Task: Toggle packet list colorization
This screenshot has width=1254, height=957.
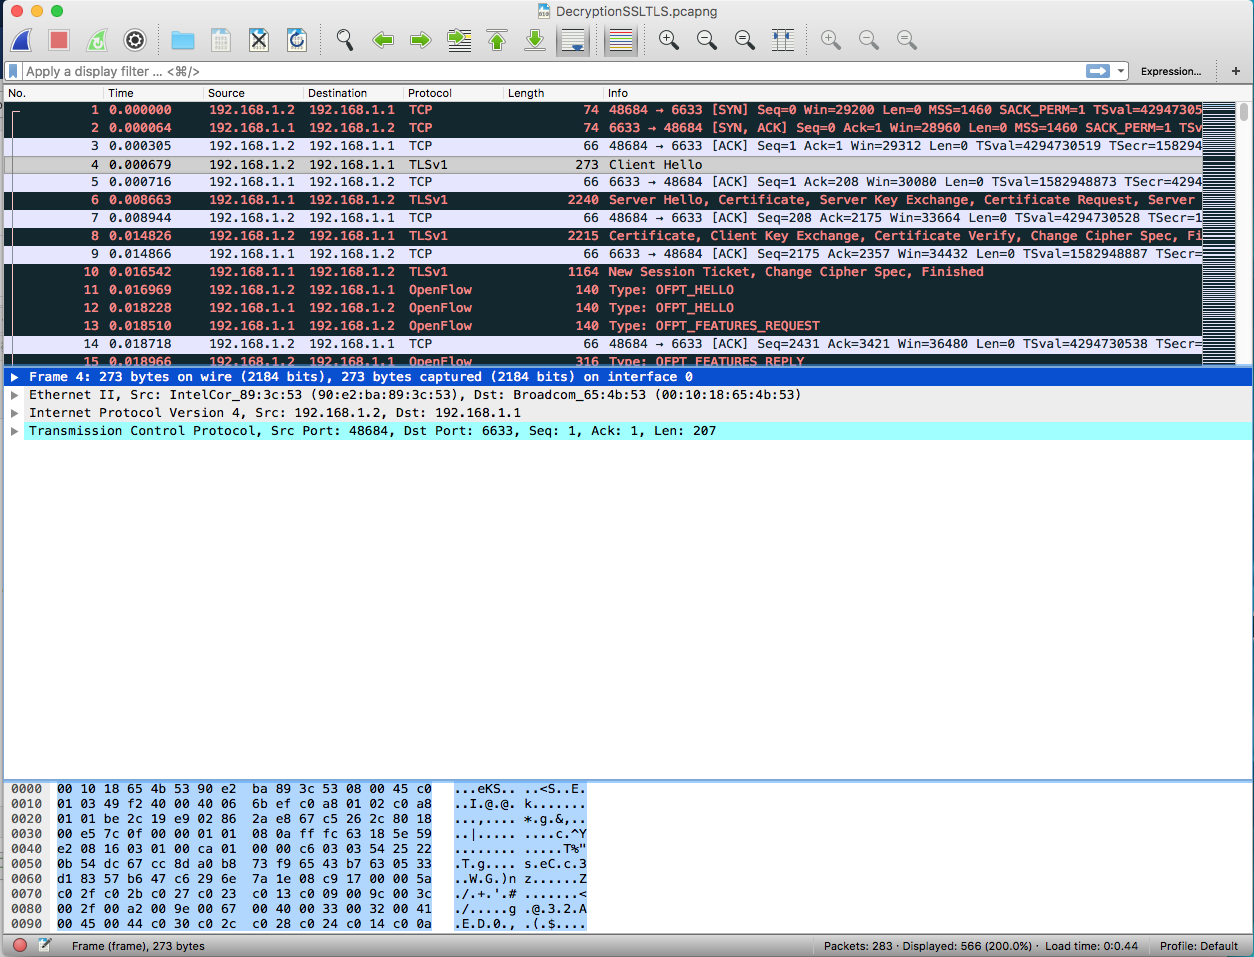Action: coord(621,40)
